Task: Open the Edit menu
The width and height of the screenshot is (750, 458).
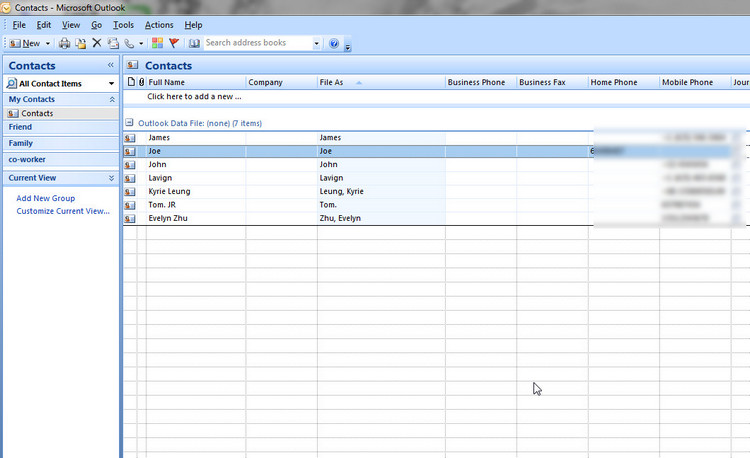Action: click(44, 25)
